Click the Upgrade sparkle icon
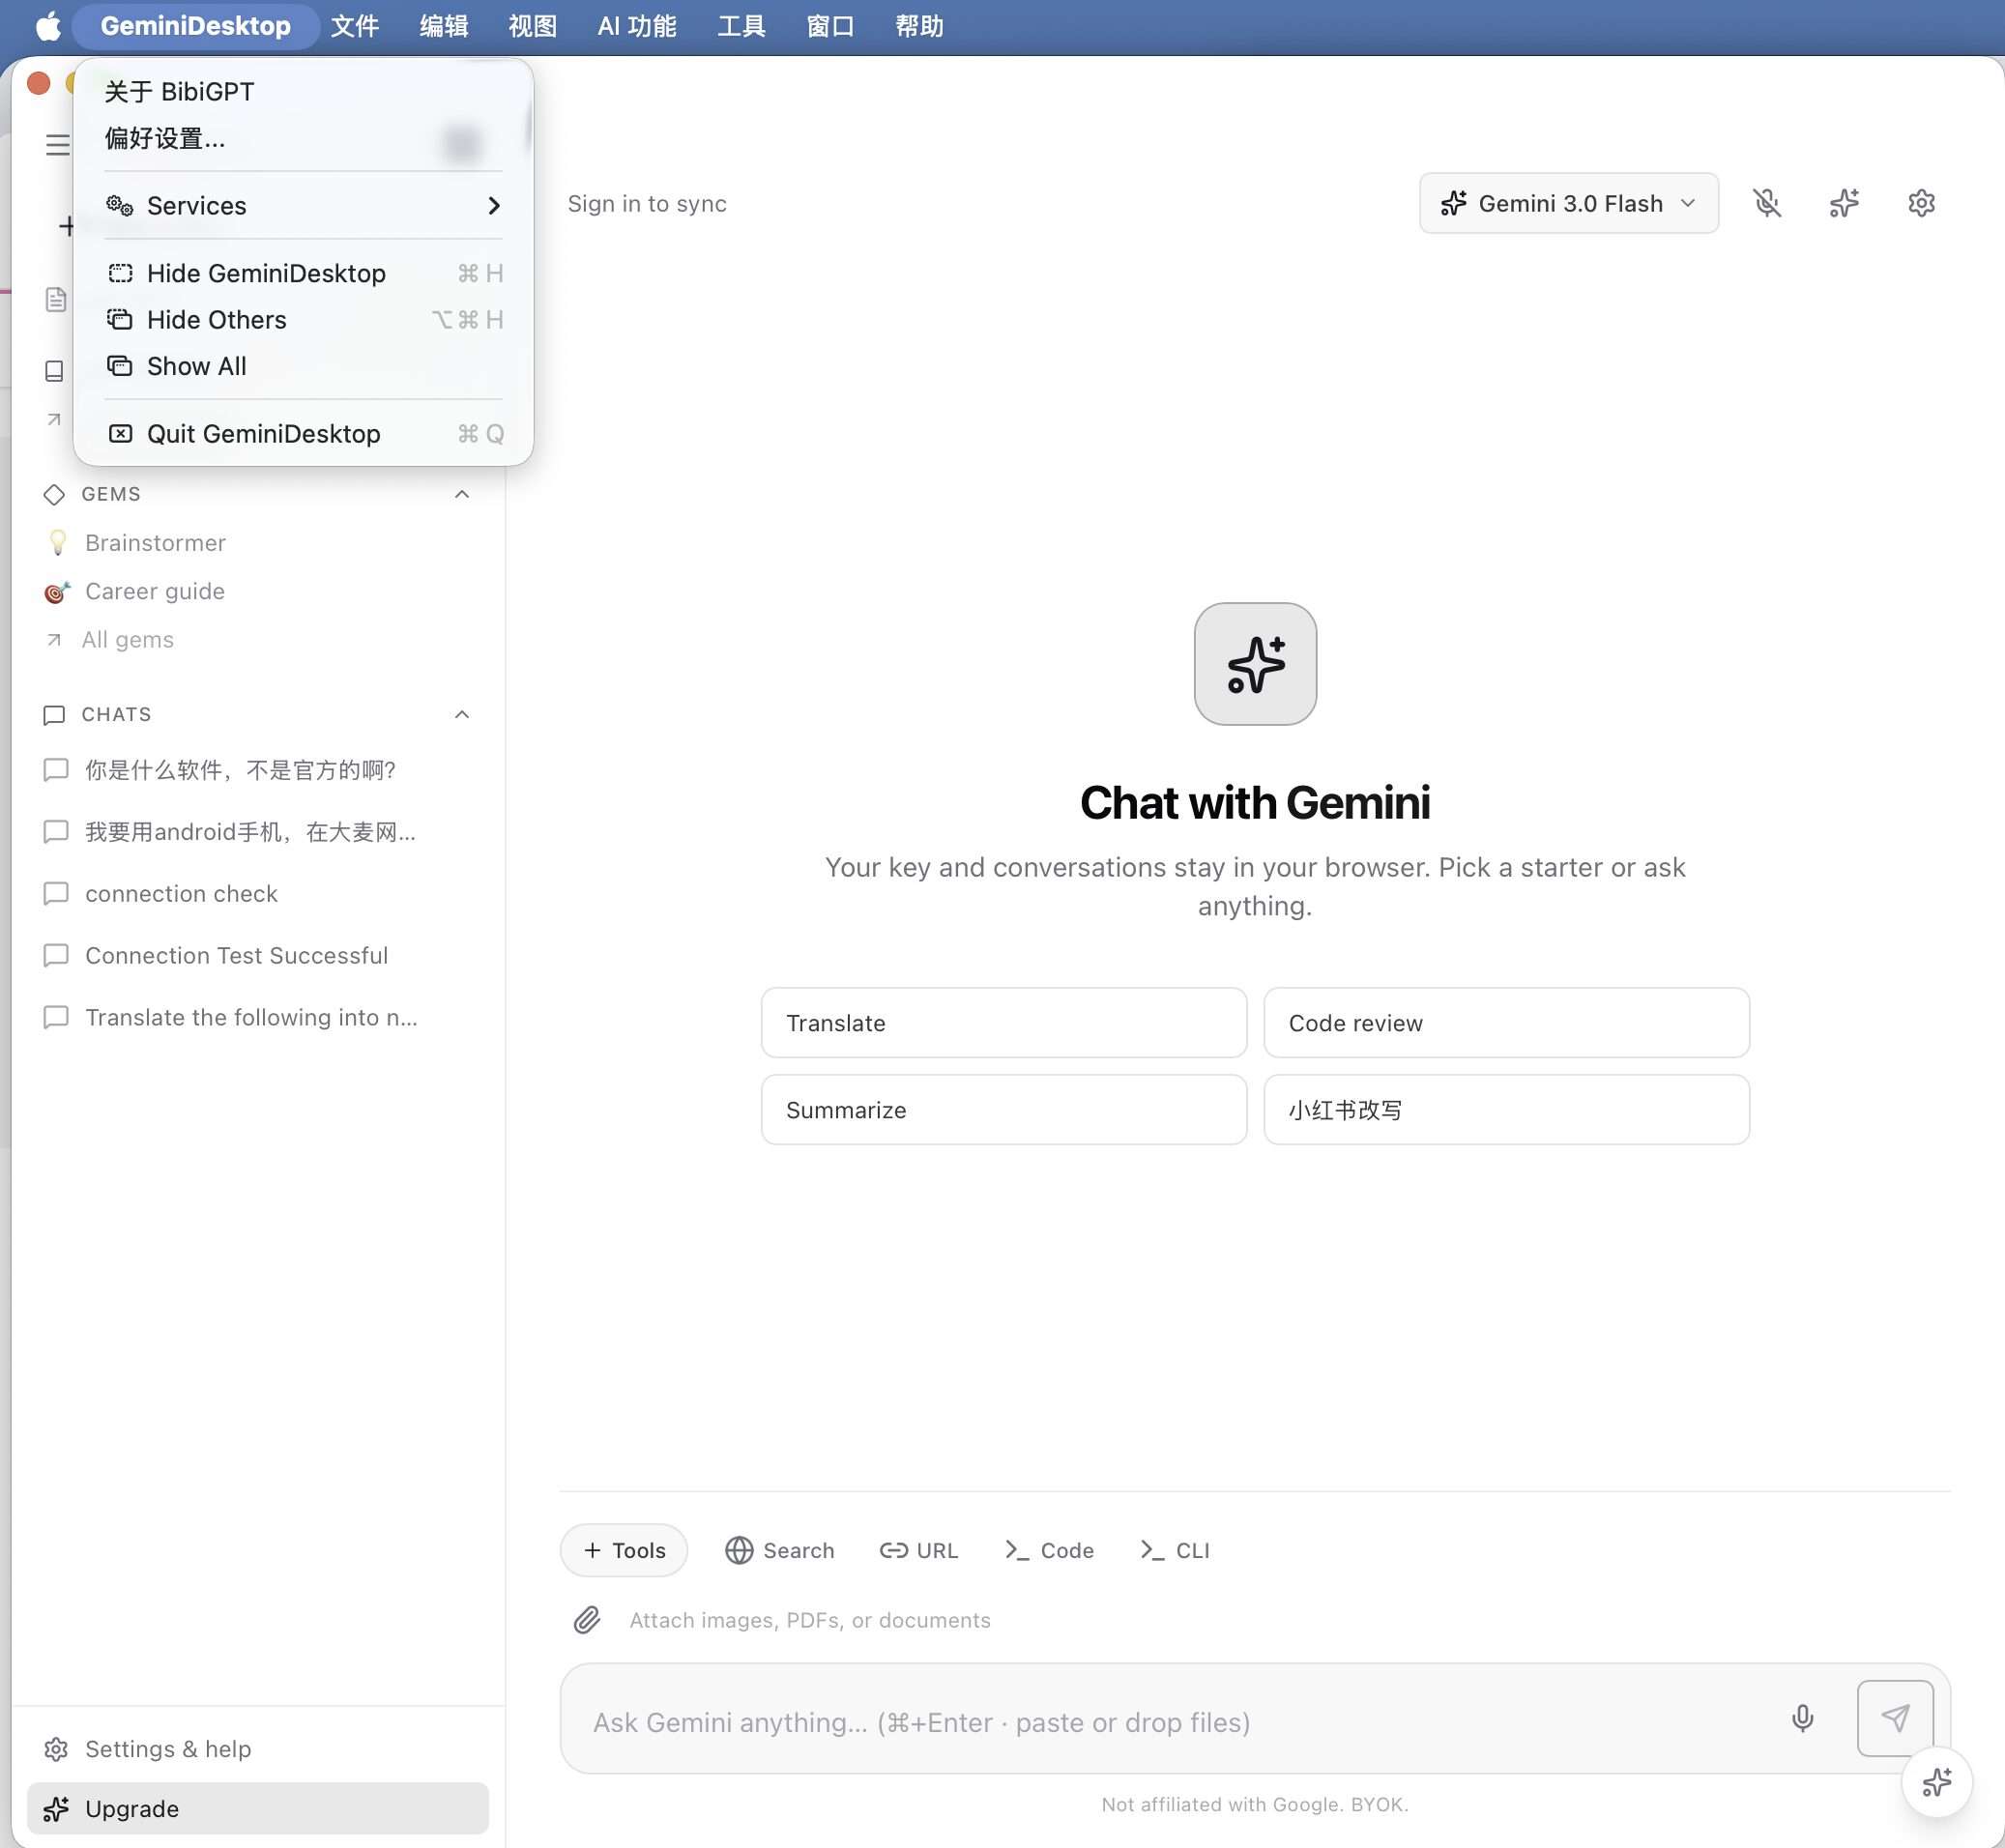Viewport: 2005px width, 1848px height. click(x=56, y=1809)
